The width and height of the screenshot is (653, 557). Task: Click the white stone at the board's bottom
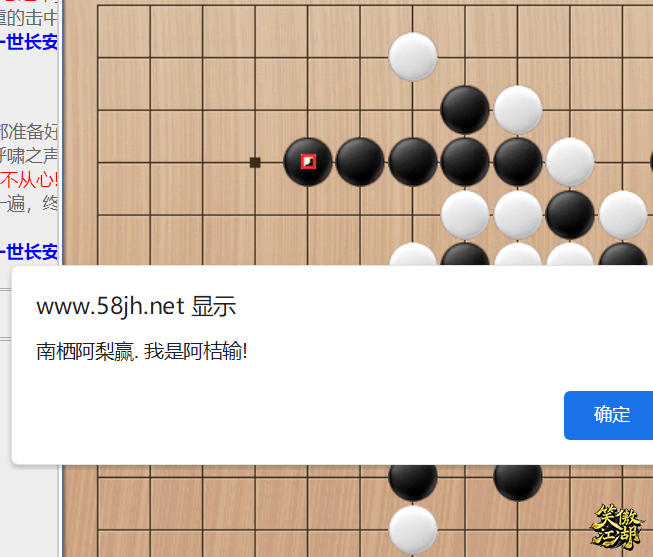[413, 530]
